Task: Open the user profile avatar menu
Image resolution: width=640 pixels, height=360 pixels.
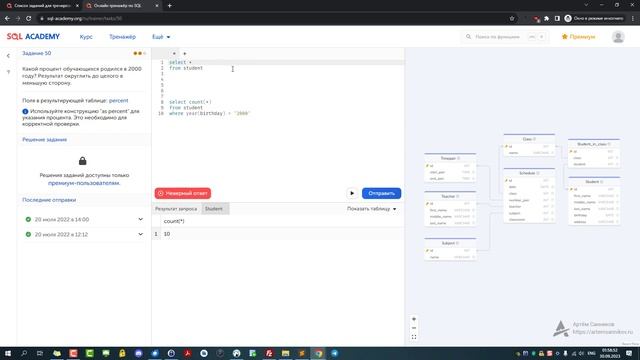Action: [618, 37]
